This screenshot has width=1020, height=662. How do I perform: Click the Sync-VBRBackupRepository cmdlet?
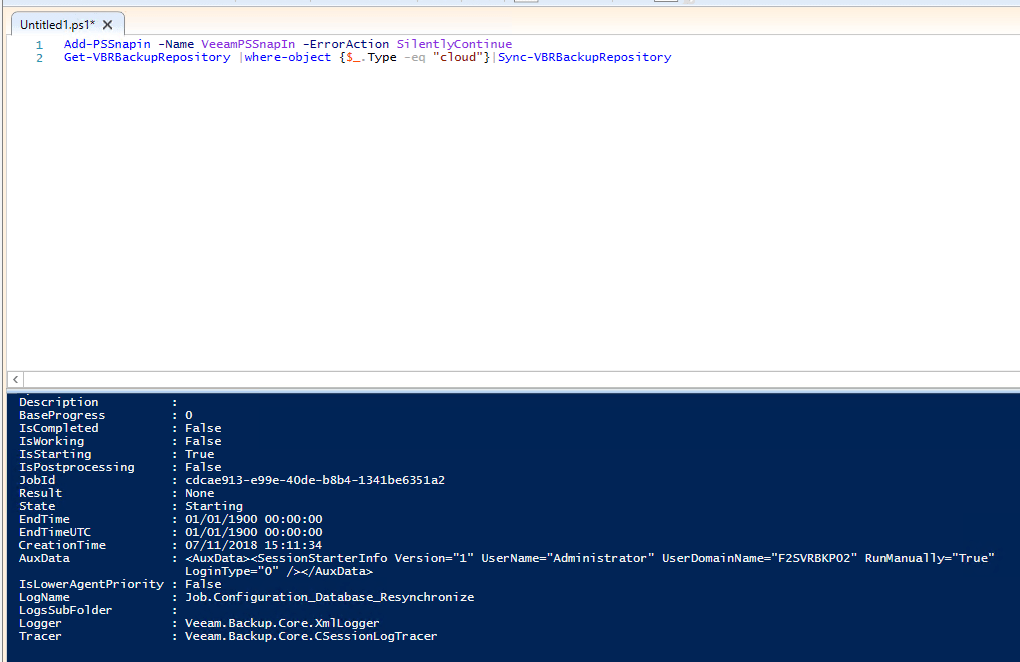(x=584, y=57)
